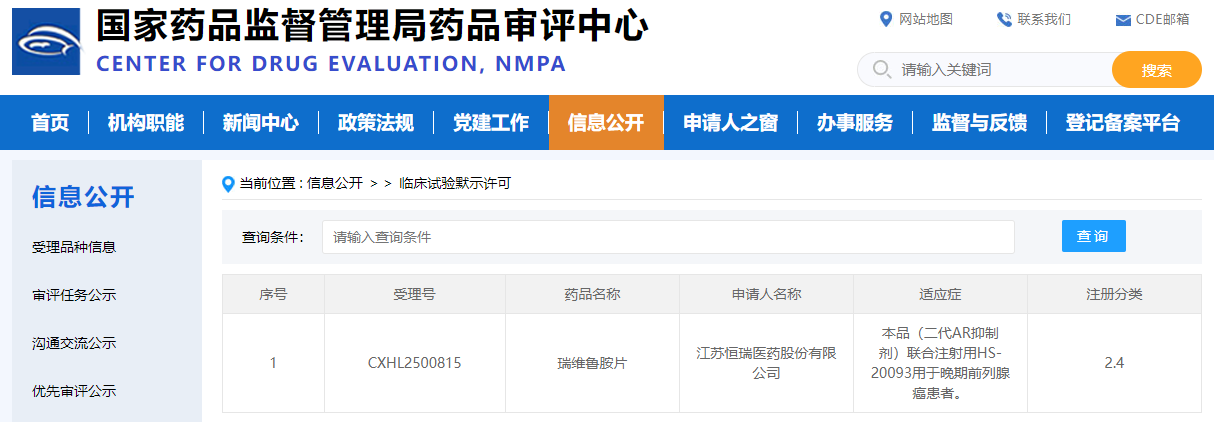Open 受理品种信息 in the sidebar
The width and height of the screenshot is (1214, 422).
coord(74,247)
